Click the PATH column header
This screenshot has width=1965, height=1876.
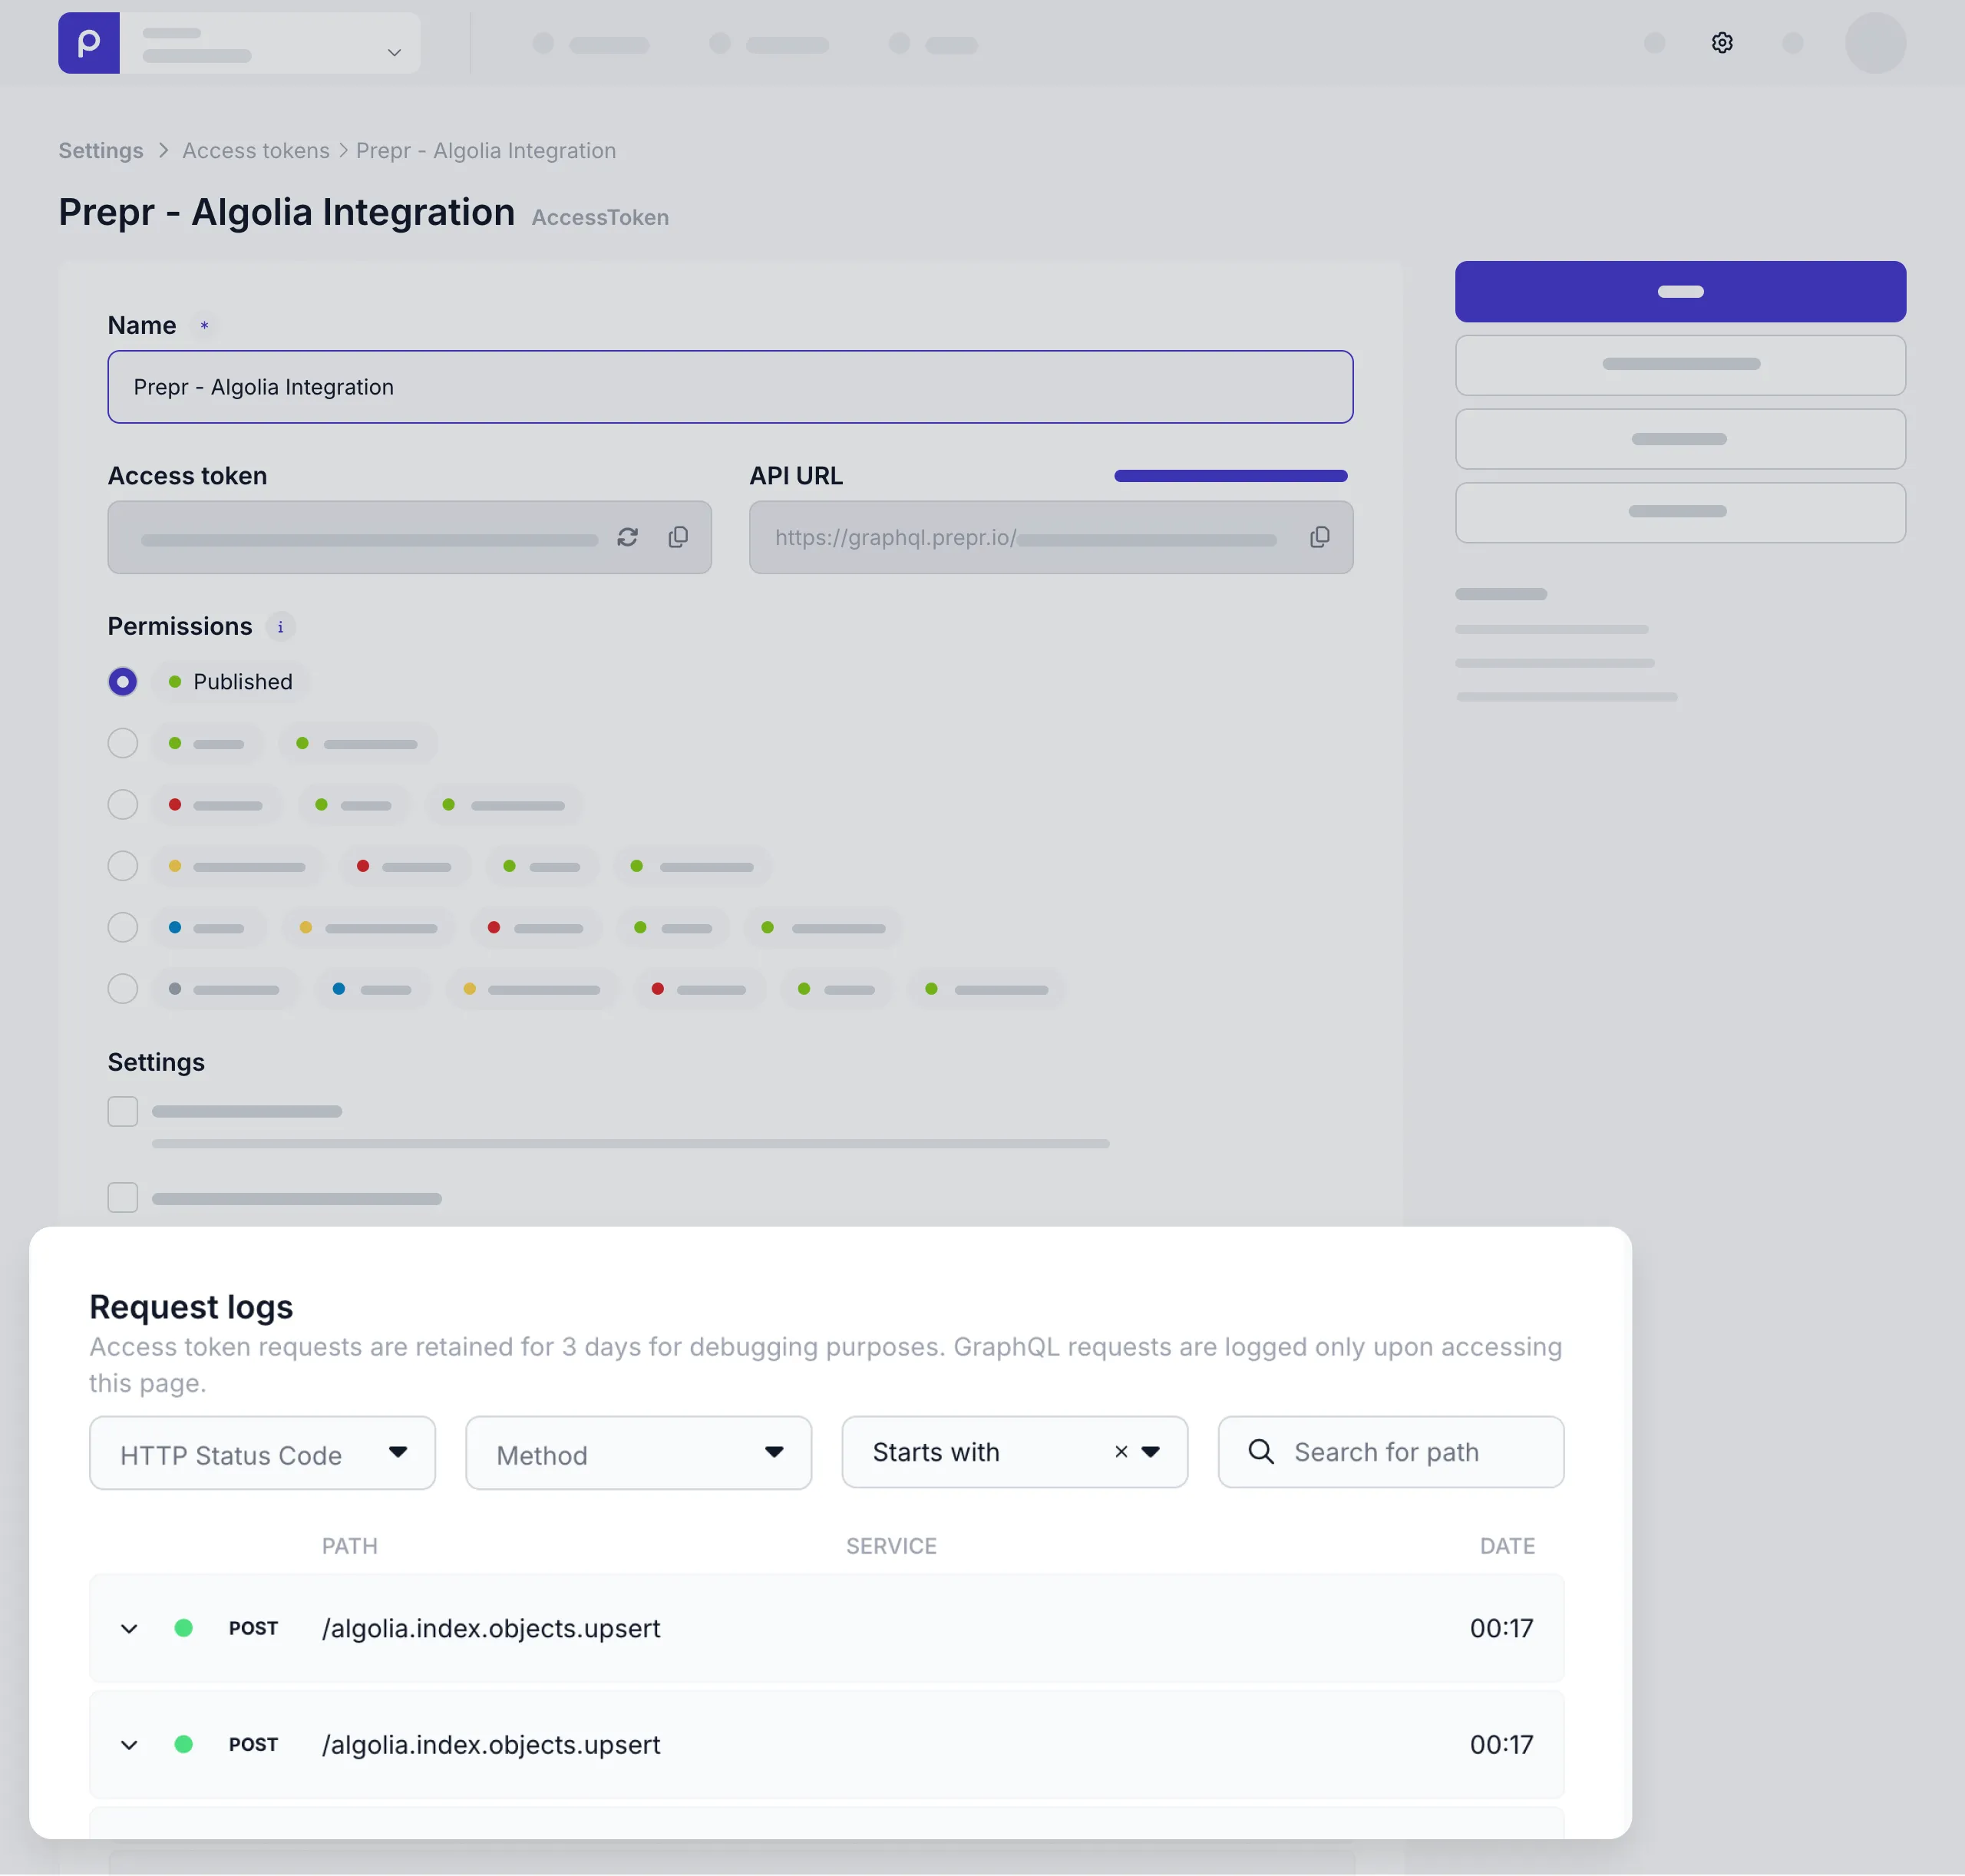point(349,1546)
